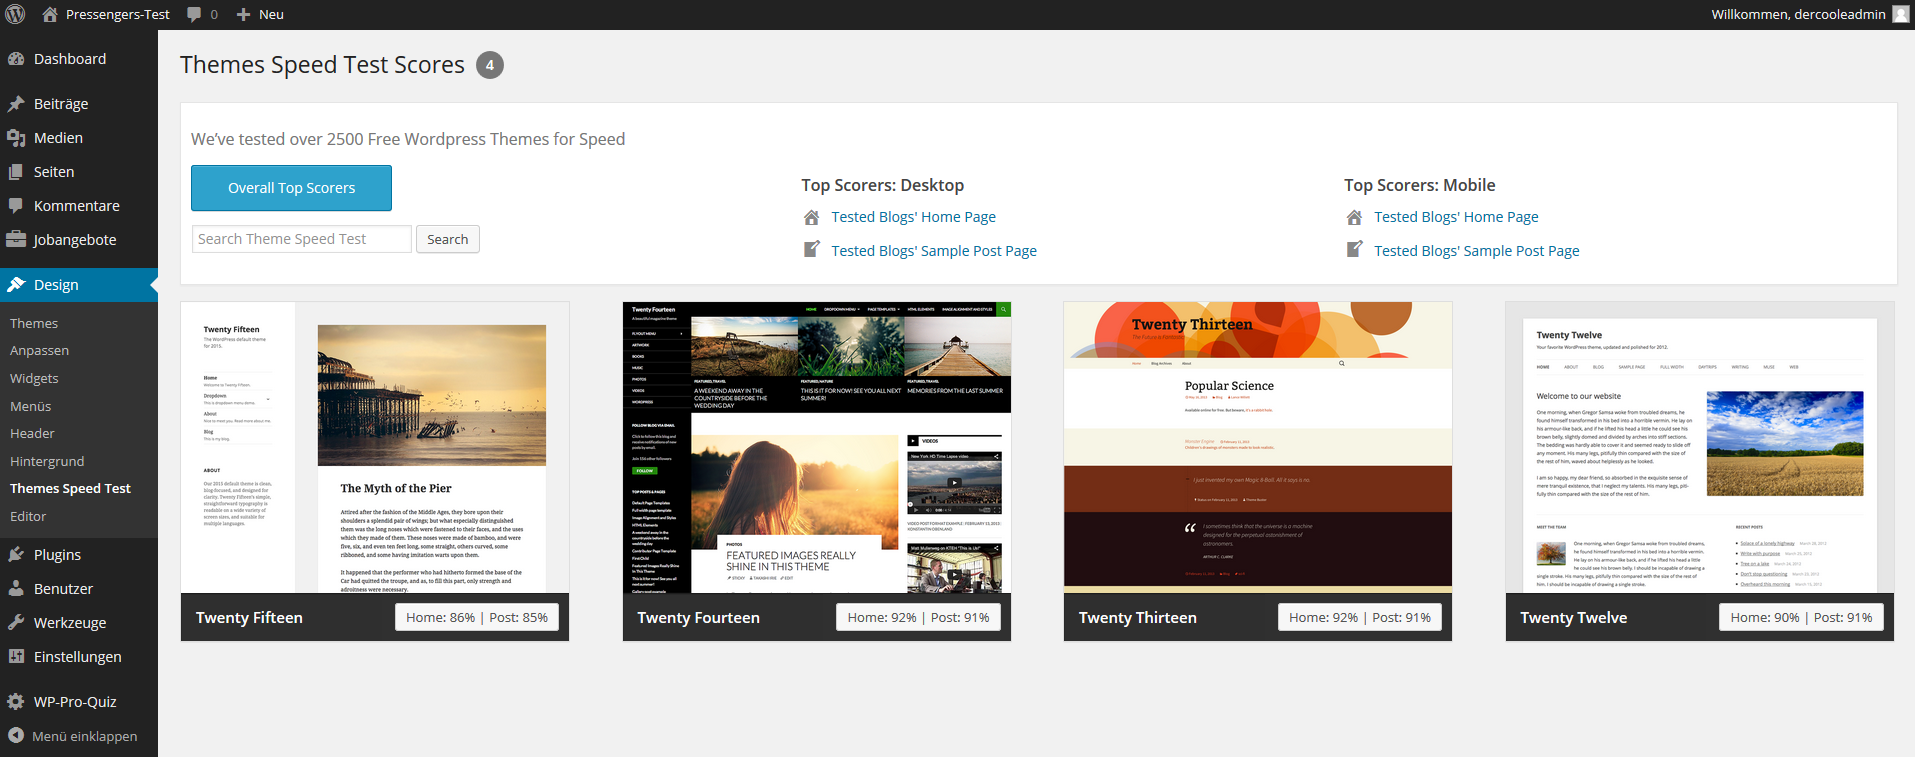This screenshot has height=757, width=1915.
Task: Click the Seiten pages icon
Action: [16, 172]
